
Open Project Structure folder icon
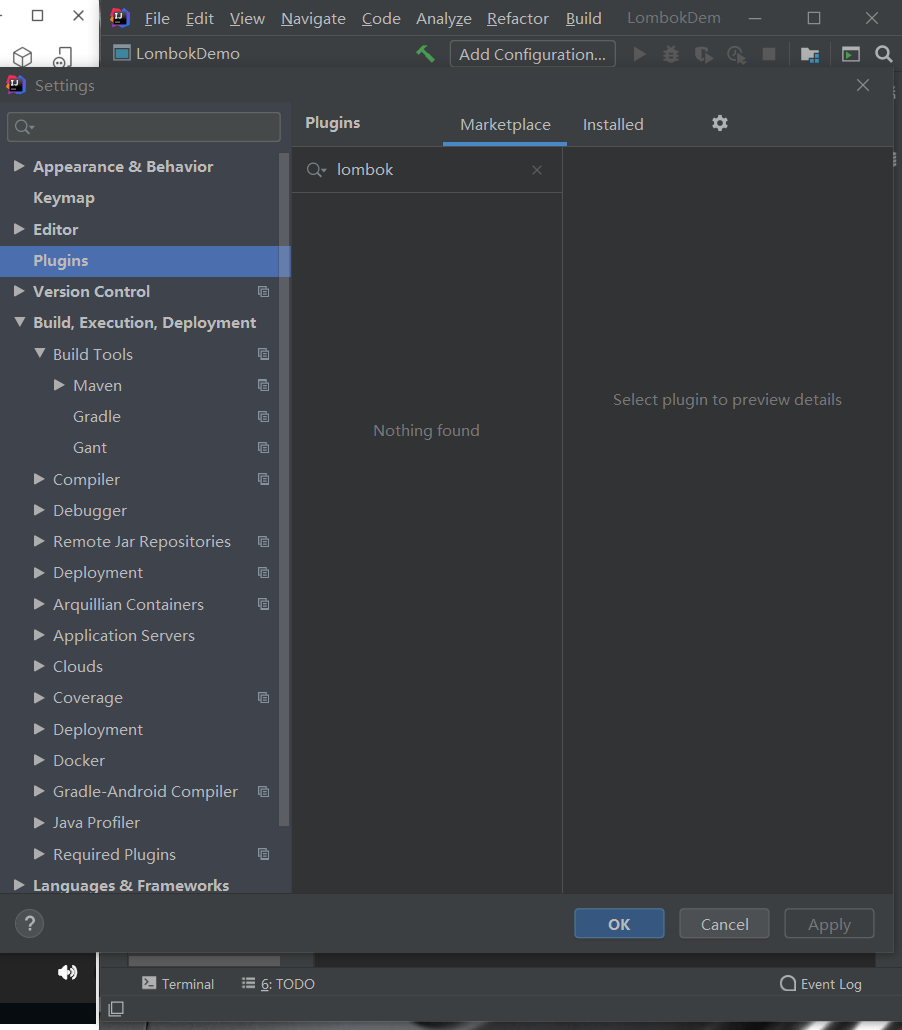pyautogui.click(x=809, y=54)
